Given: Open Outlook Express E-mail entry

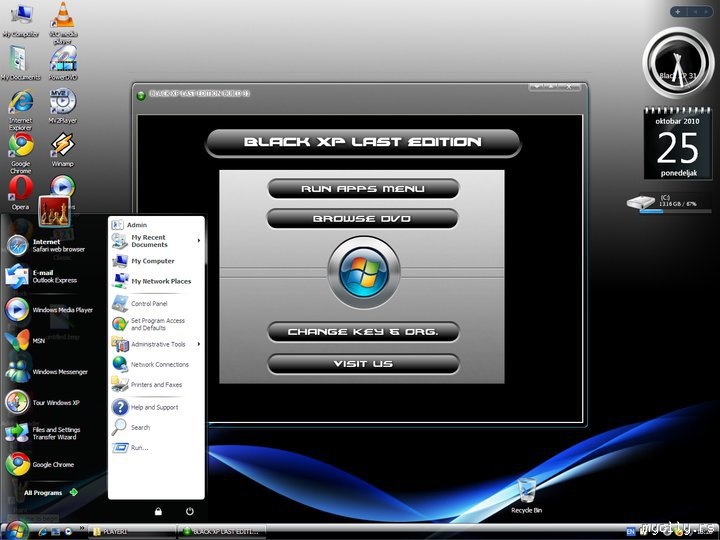Looking at the screenshot, I should tap(41, 276).
